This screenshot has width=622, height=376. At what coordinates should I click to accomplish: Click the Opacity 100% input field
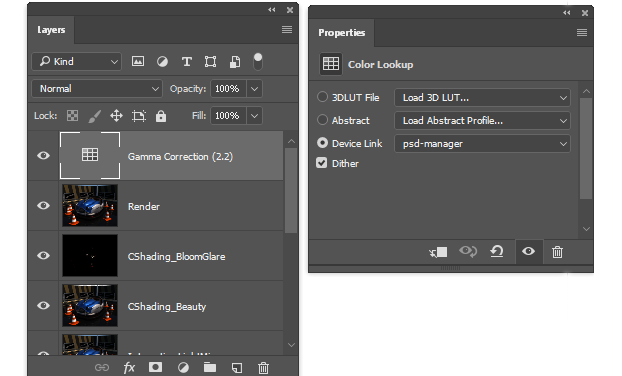click(228, 89)
